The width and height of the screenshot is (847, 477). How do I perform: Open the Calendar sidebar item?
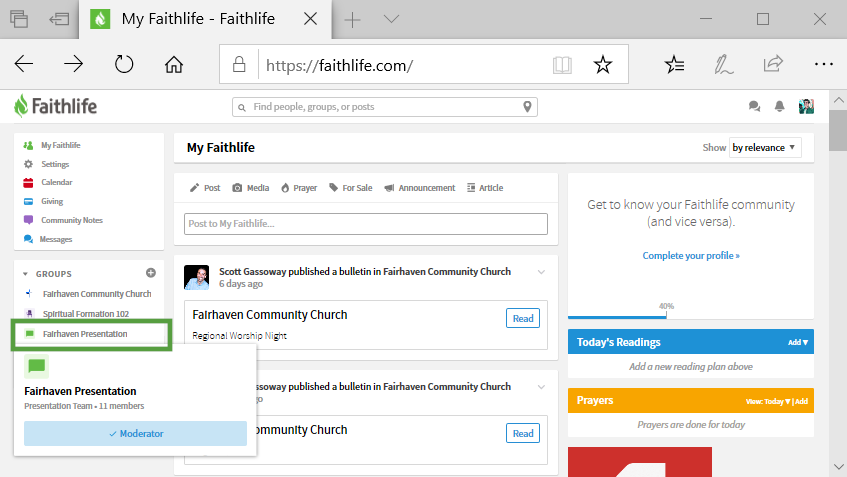56,182
